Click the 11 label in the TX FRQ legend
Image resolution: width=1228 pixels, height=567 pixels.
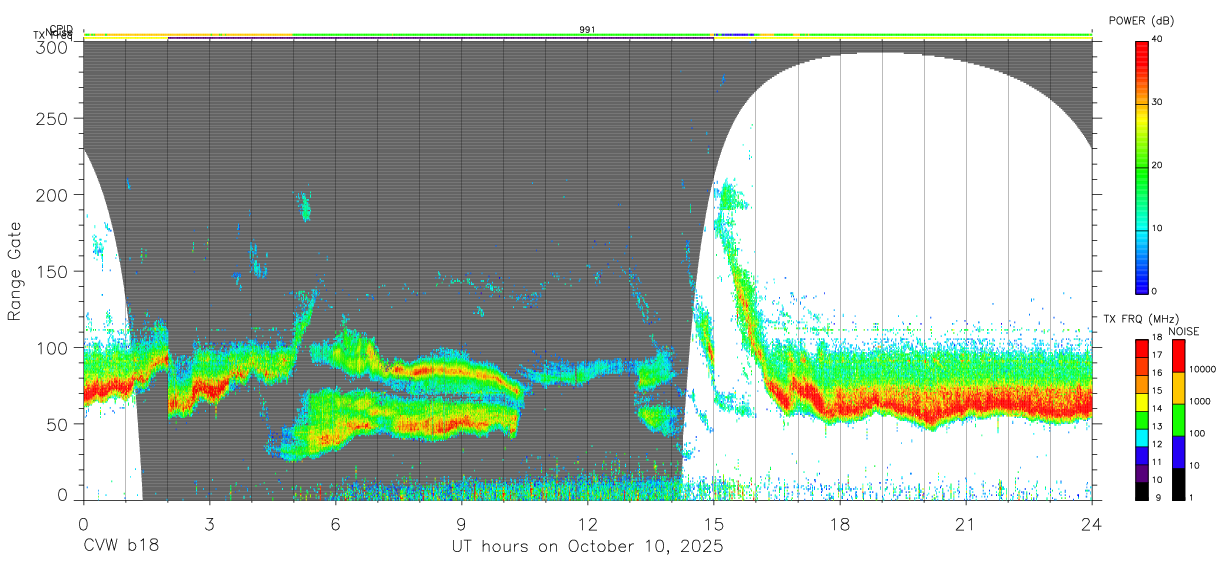(x=1156, y=462)
